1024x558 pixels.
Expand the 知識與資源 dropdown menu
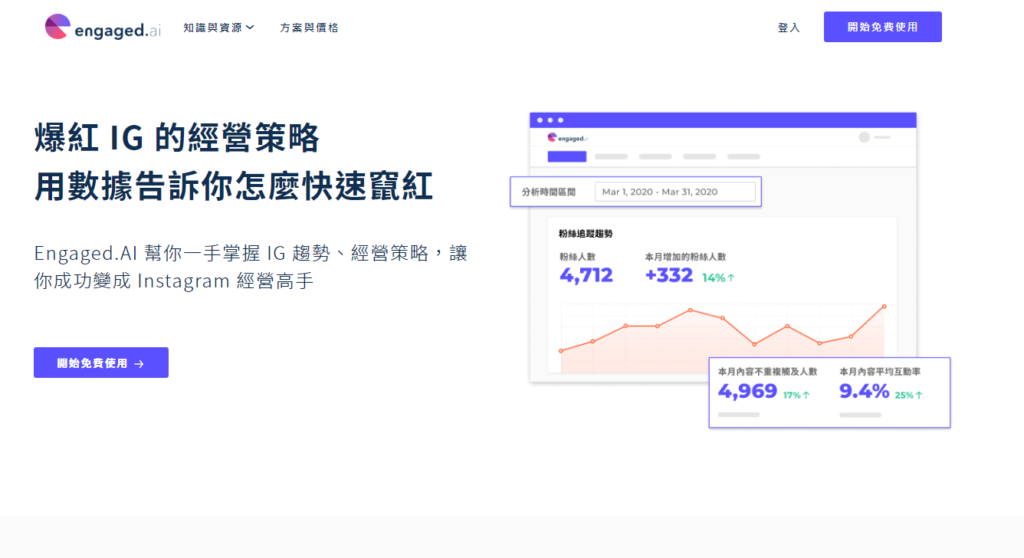point(218,28)
